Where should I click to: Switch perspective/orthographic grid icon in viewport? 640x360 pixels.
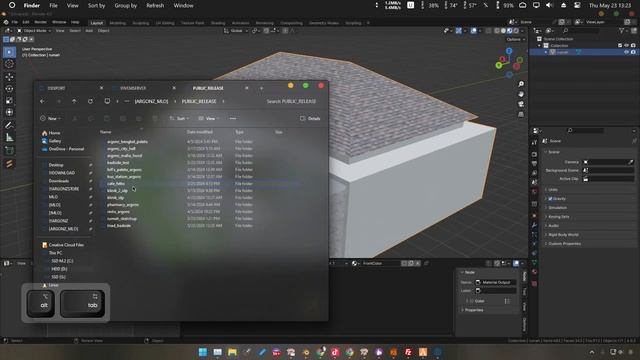521,115
